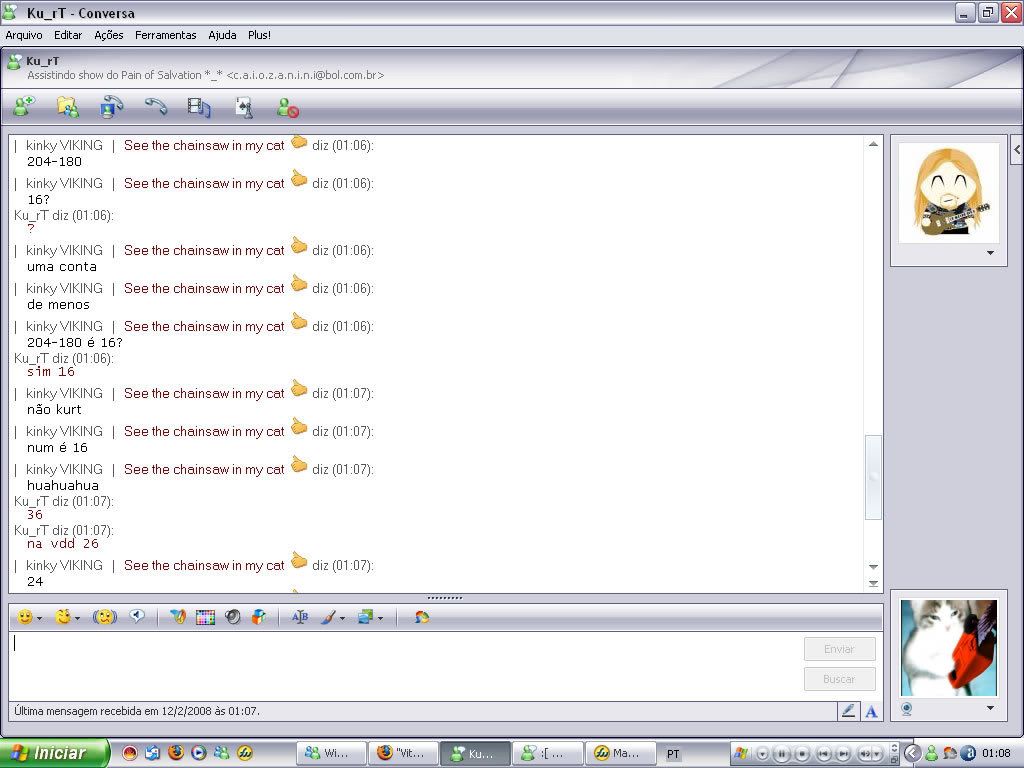
Task: Click the Enviar button
Action: tap(839, 649)
